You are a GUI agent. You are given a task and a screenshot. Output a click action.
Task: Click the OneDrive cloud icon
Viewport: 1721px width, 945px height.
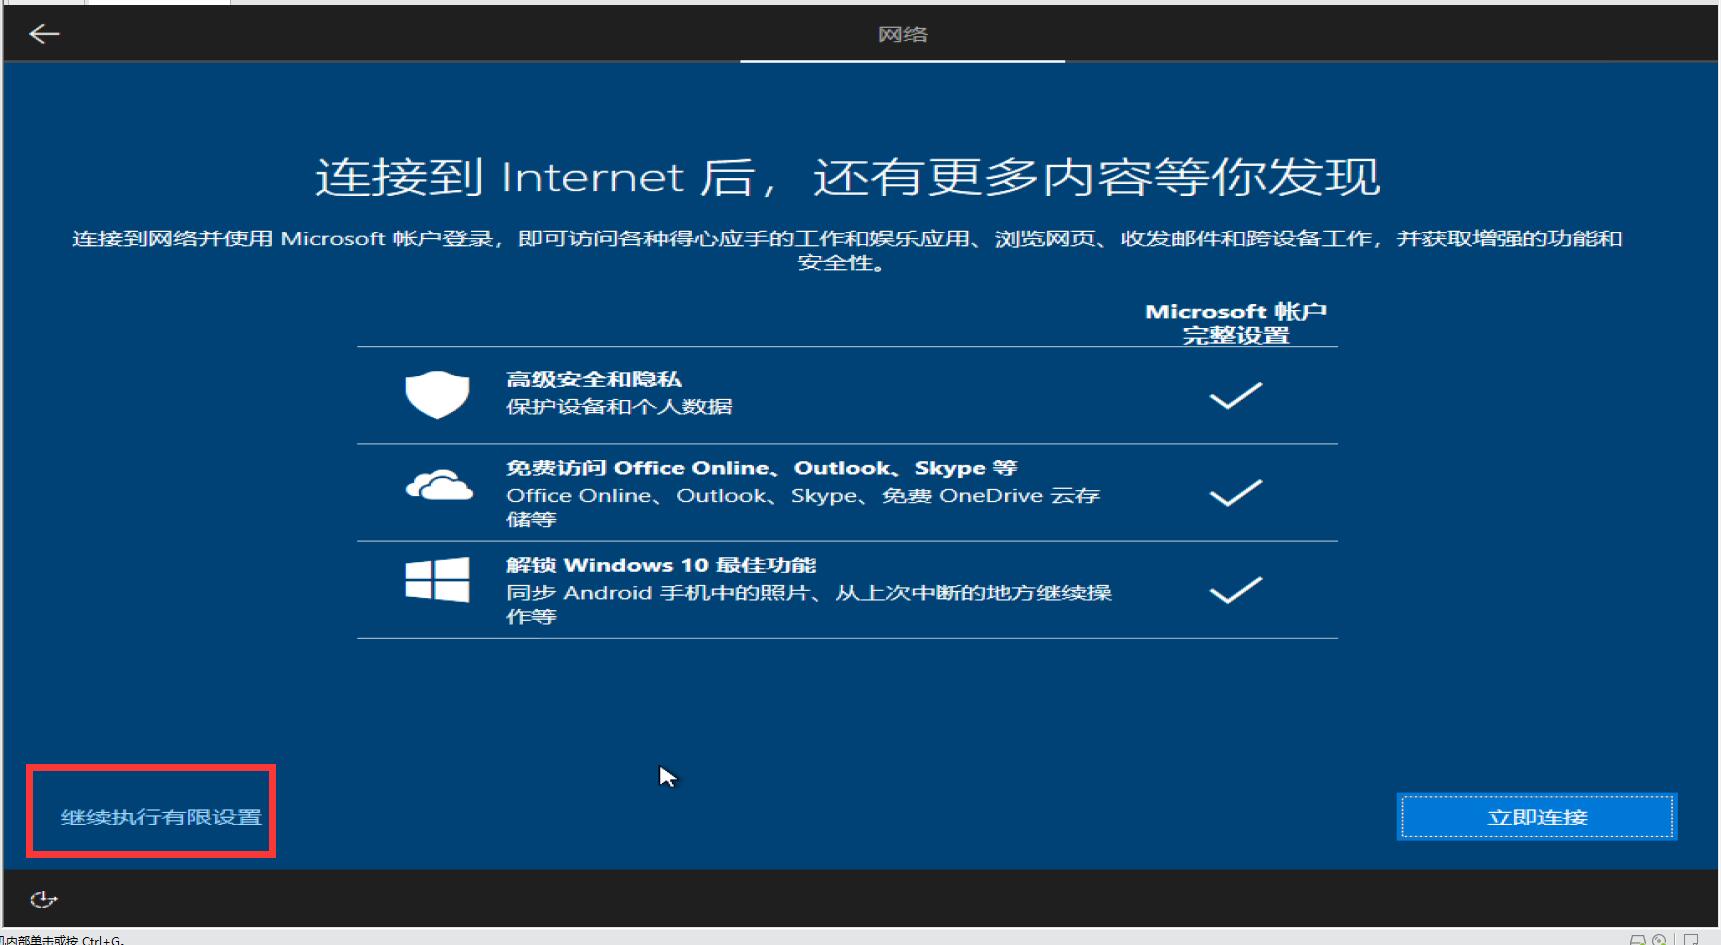(x=439, y=485)
